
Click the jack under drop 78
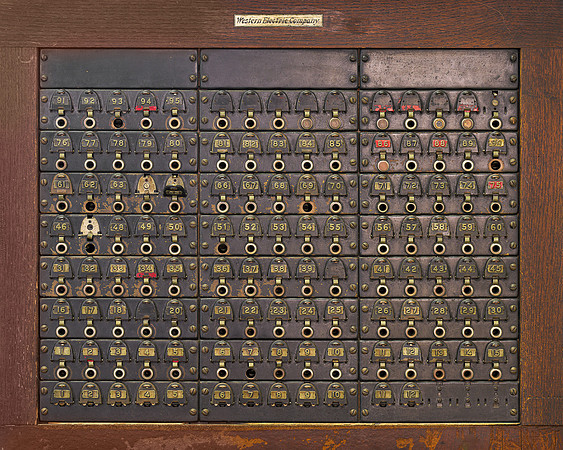click(118, 165)
